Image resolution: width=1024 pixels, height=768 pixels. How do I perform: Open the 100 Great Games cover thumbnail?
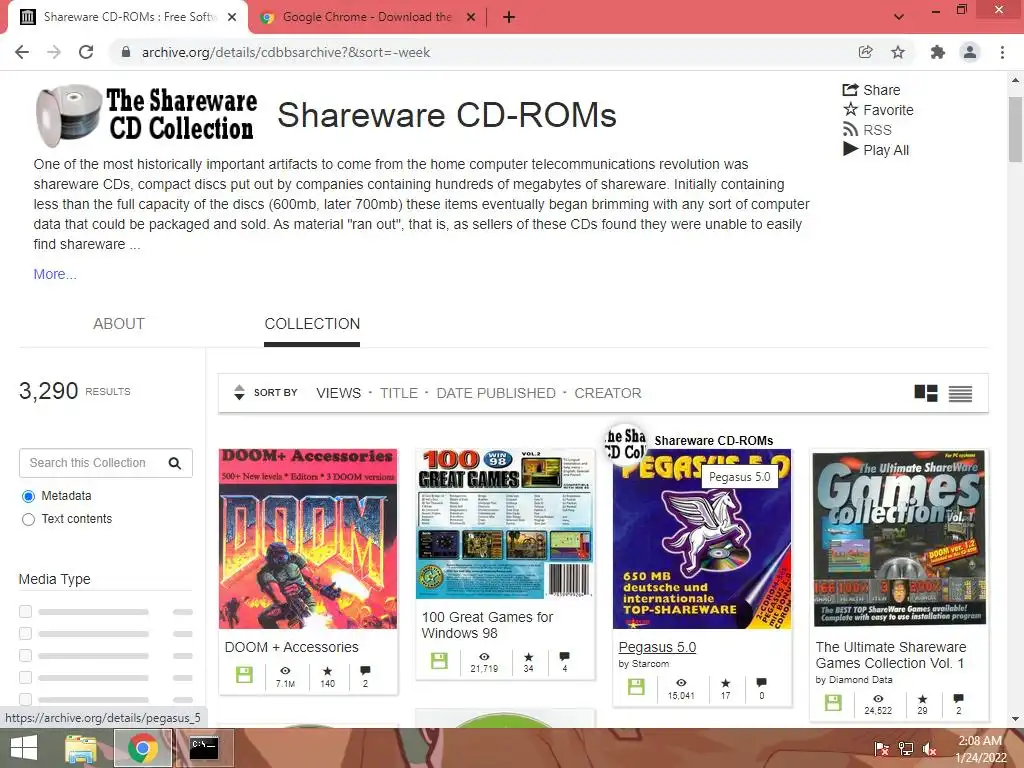click(505, 524)
